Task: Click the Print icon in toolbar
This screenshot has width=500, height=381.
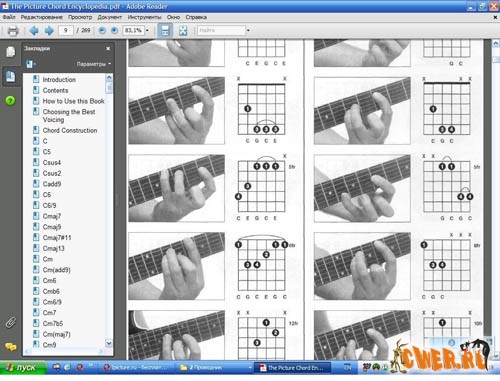Action: pos(13,31)
